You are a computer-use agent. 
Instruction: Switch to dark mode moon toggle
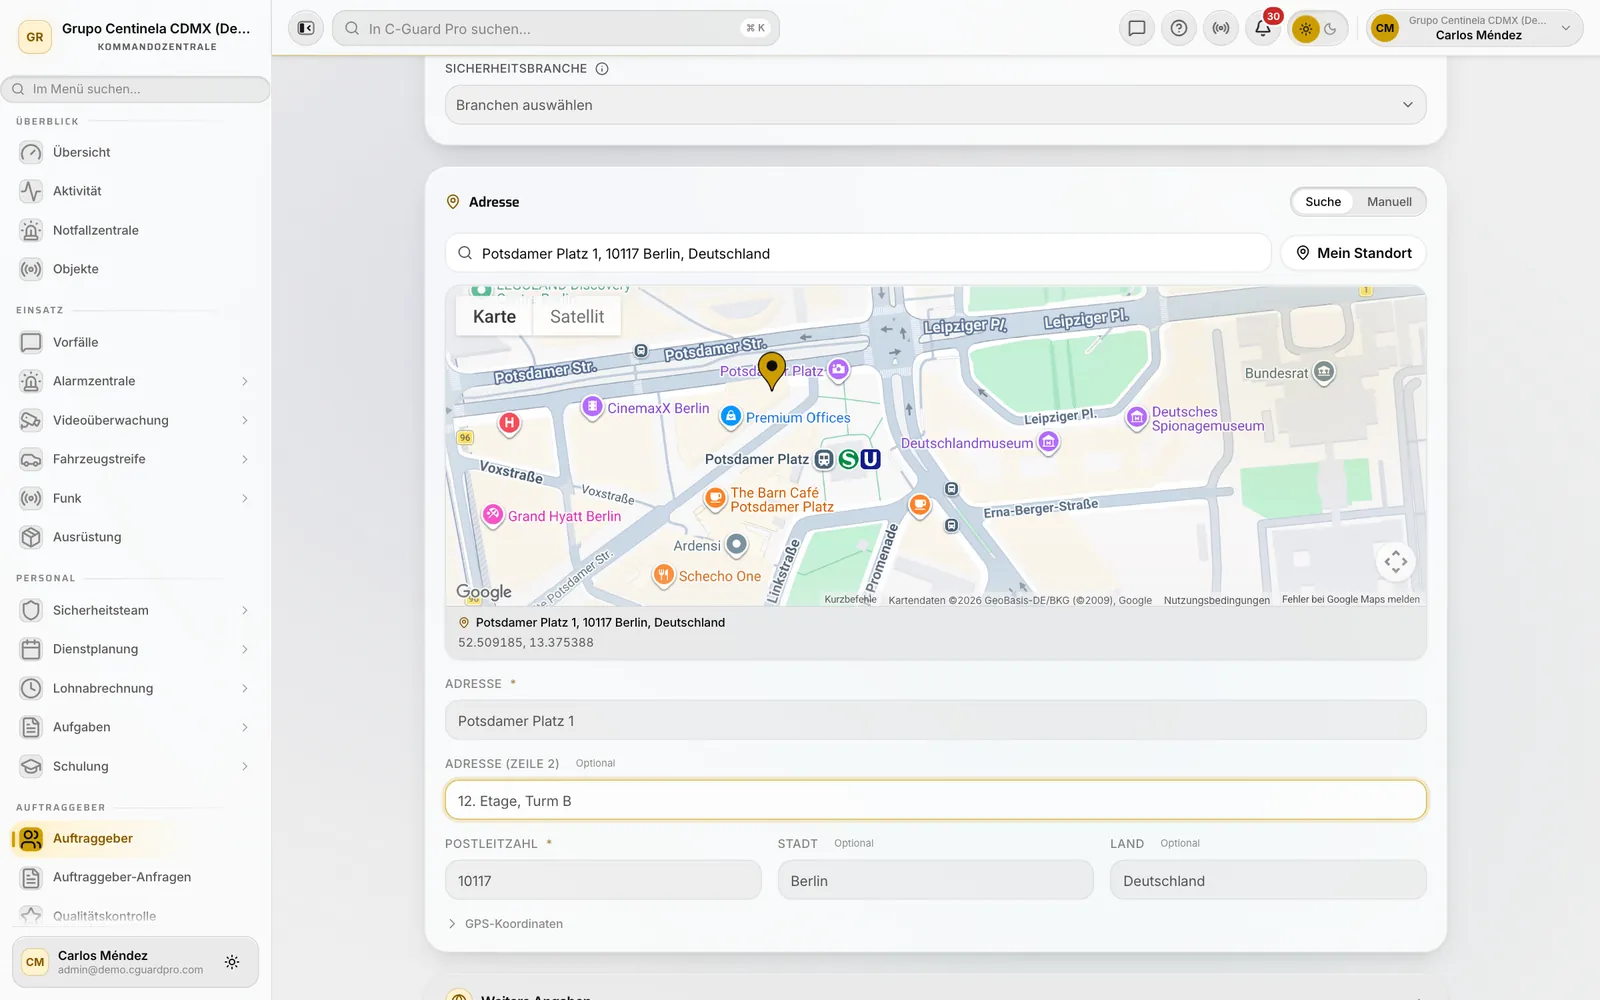click(x=1331, y=29)
